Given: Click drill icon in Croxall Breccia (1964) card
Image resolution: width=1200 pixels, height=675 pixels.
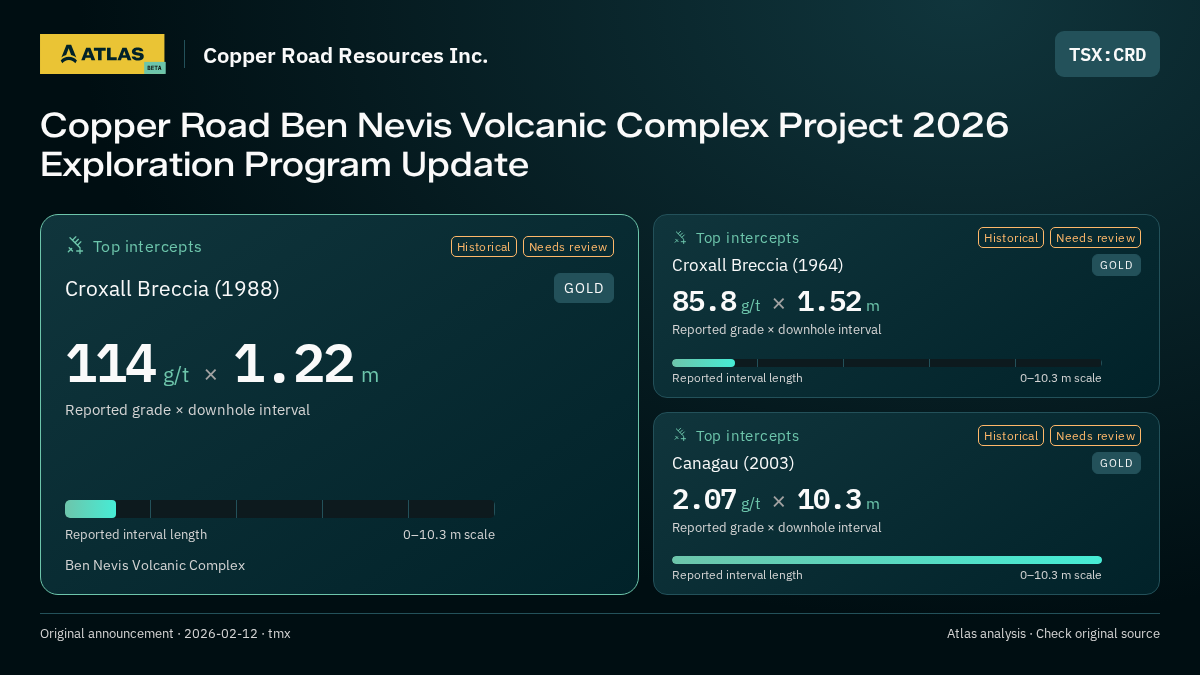Looking at the screenshot, I should click(x=680, y=238).
